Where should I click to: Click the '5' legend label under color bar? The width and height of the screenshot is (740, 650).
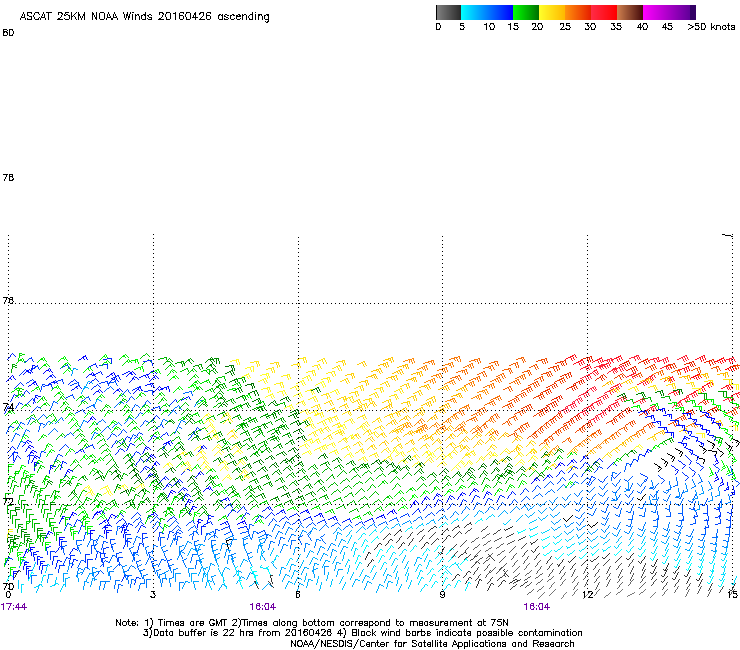click(x=462, y=27)
